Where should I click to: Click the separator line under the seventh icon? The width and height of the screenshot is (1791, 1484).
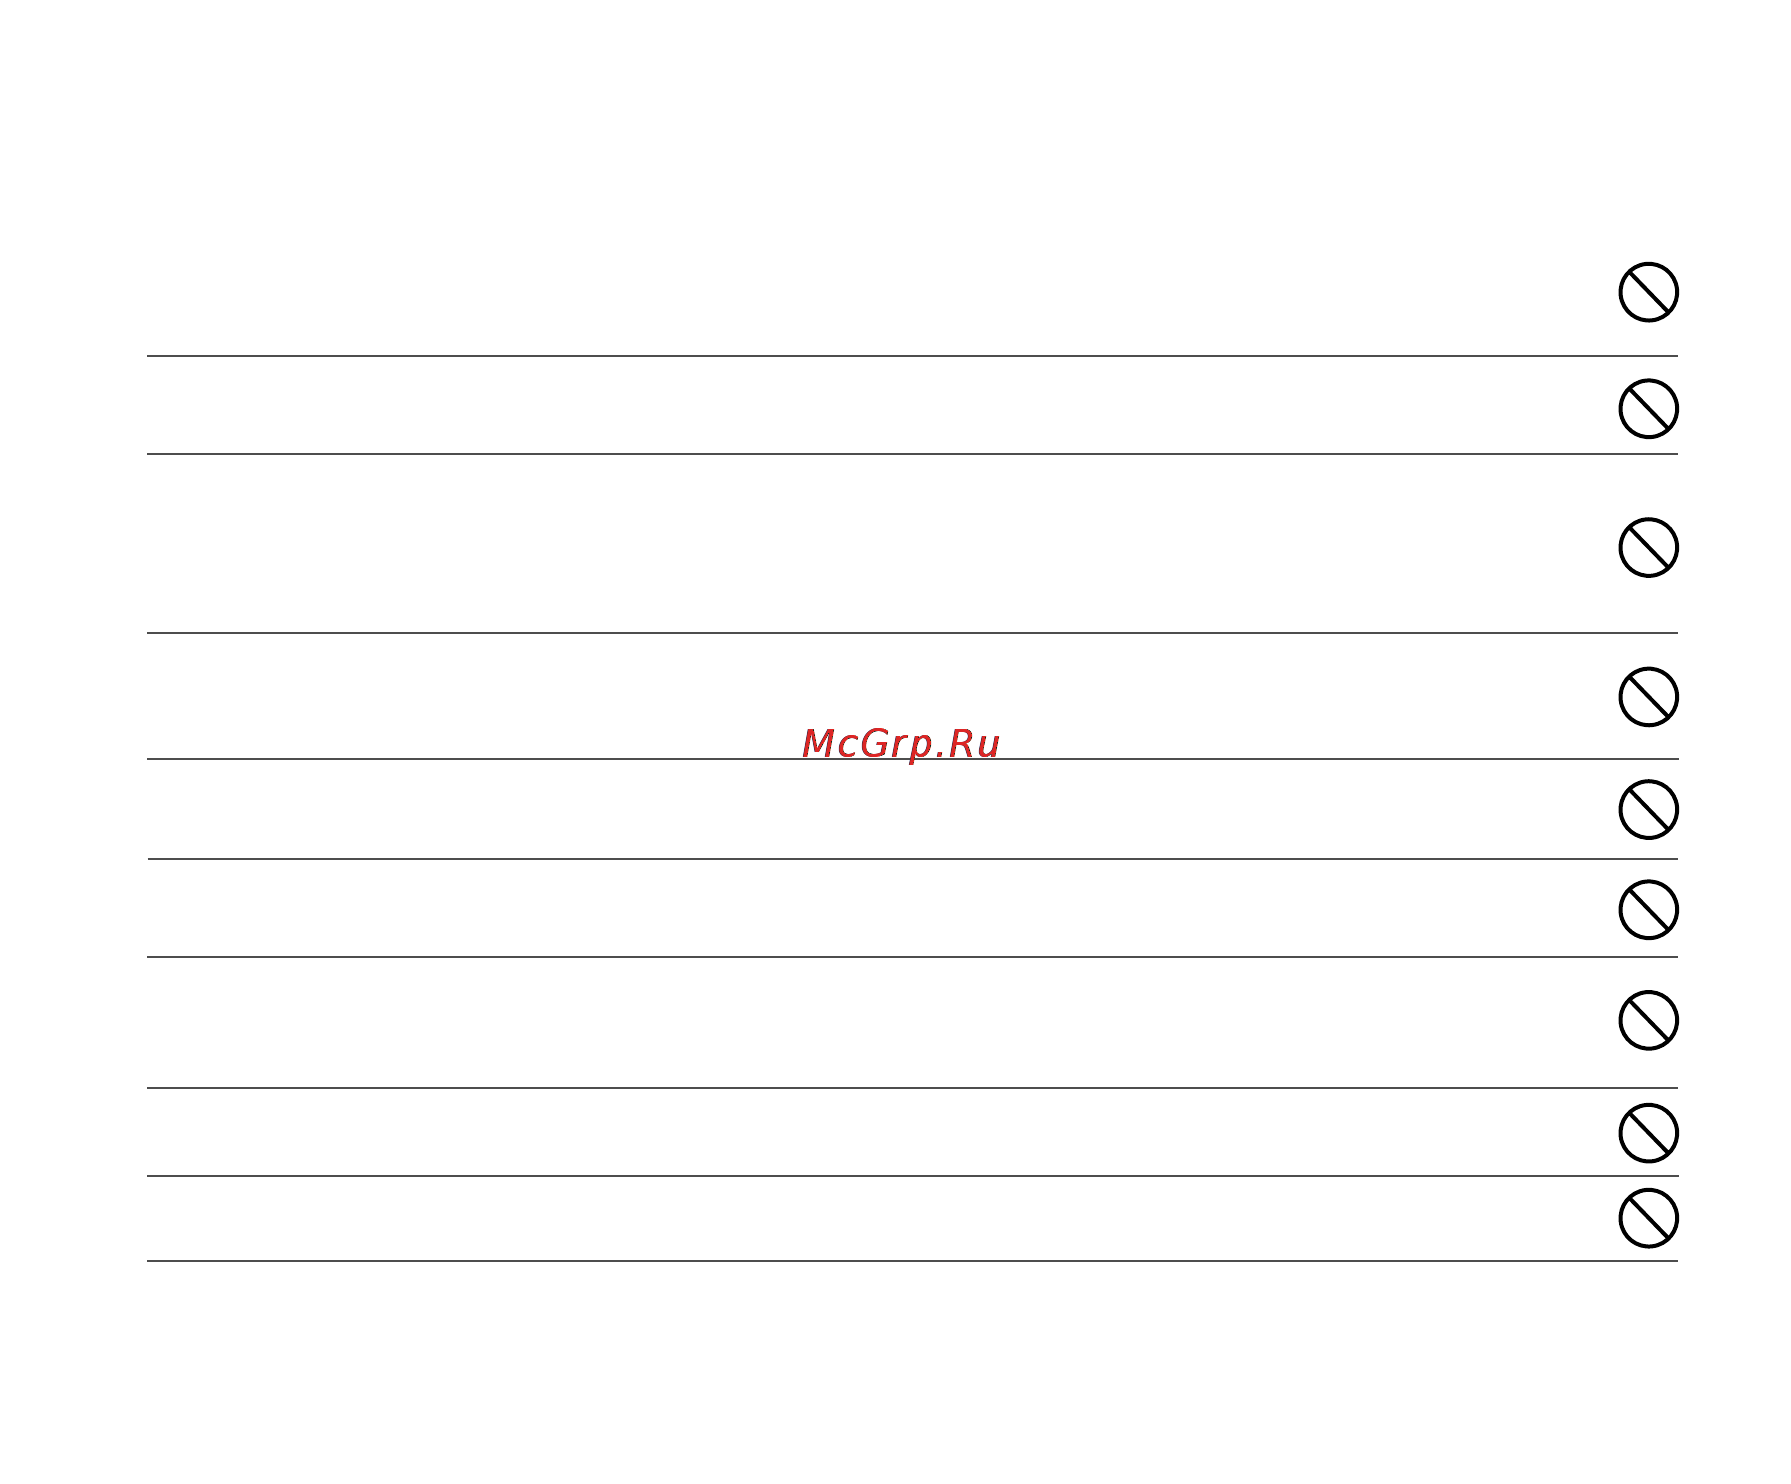(912, 1088)
